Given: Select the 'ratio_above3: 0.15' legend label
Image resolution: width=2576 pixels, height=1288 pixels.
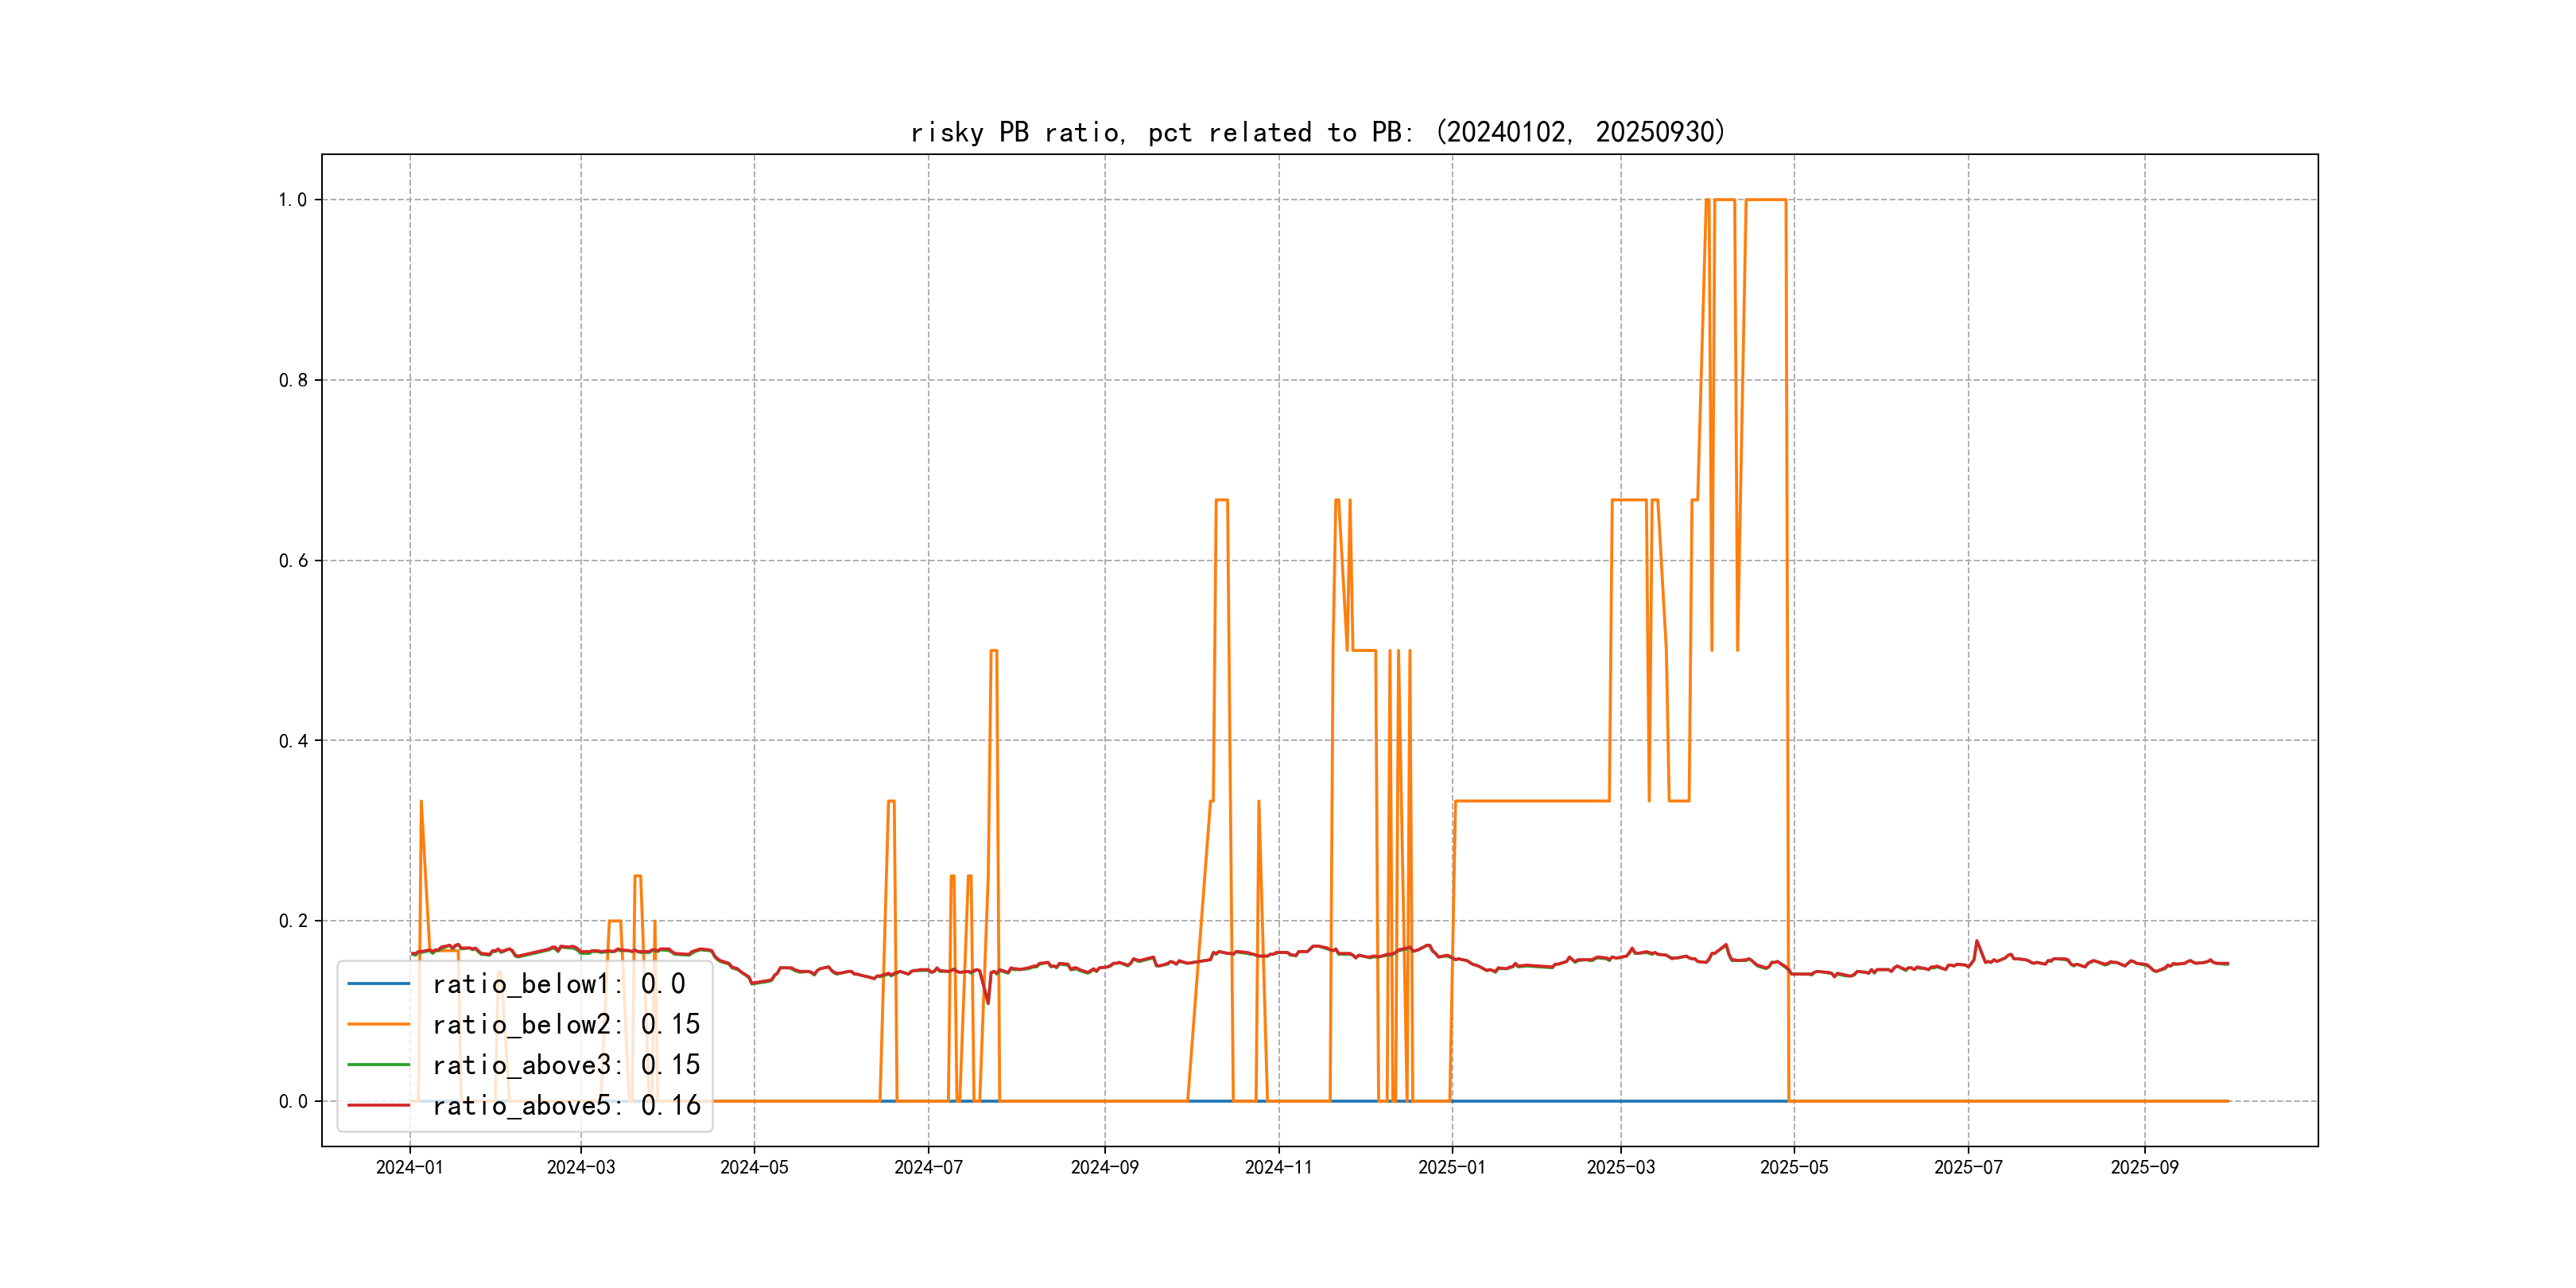Looking at the screenshot, I should 566,1065.
